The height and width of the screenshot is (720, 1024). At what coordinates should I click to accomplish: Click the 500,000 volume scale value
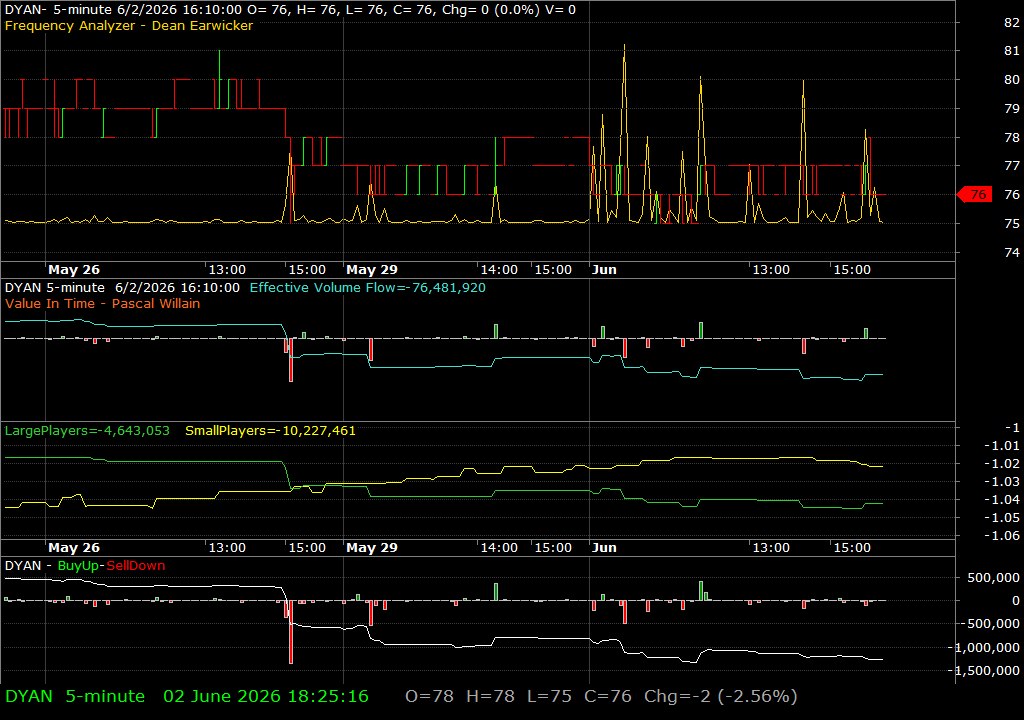click(x=993, y=578)
